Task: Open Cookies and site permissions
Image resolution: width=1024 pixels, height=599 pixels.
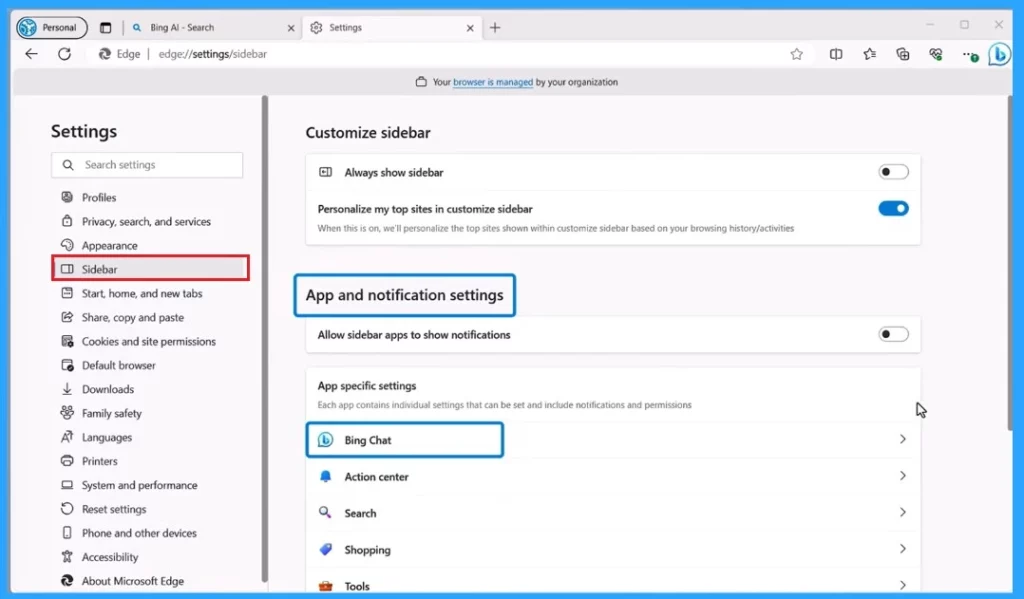Action: [150, 342]
